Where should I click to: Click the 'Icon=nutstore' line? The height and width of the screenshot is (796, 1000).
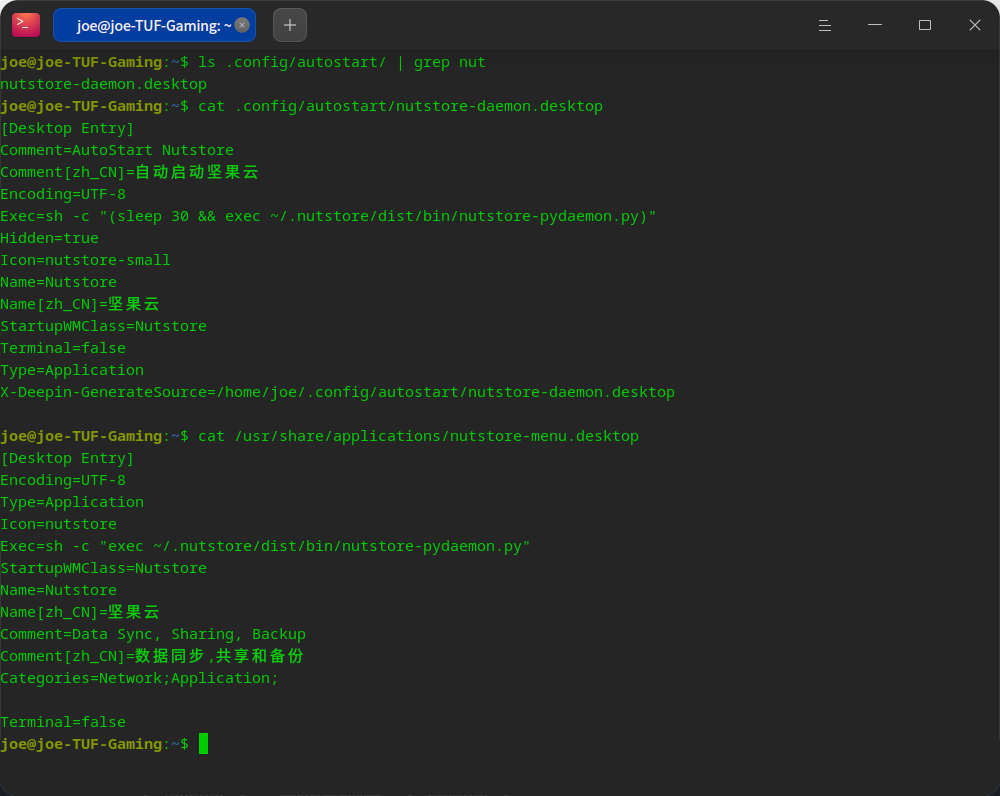click(59, 524)
